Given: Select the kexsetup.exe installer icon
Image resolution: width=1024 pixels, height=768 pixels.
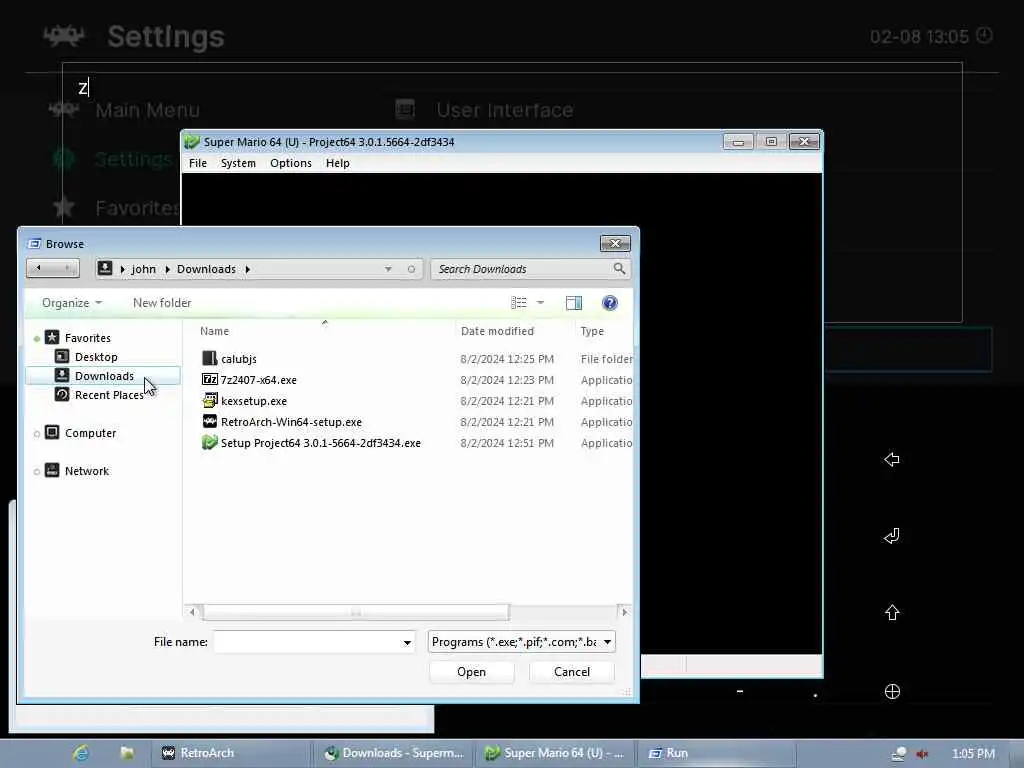Looking at the screenshot, I should tap(209, 400).
